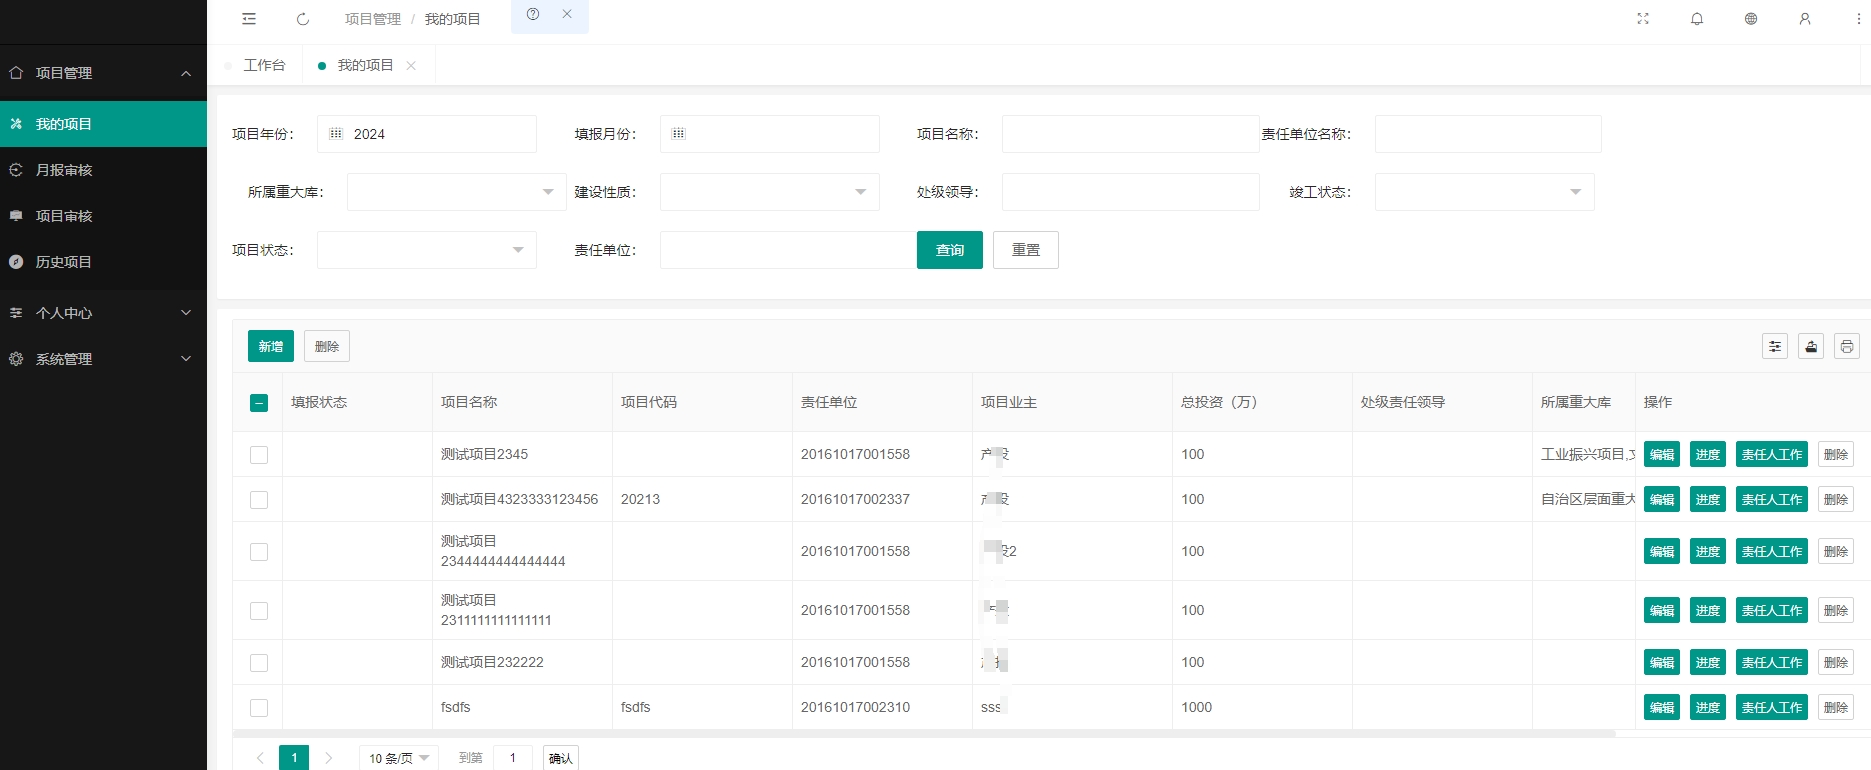Open the user profile icon
The image size is (1871, 770).
coord(1805,19)
